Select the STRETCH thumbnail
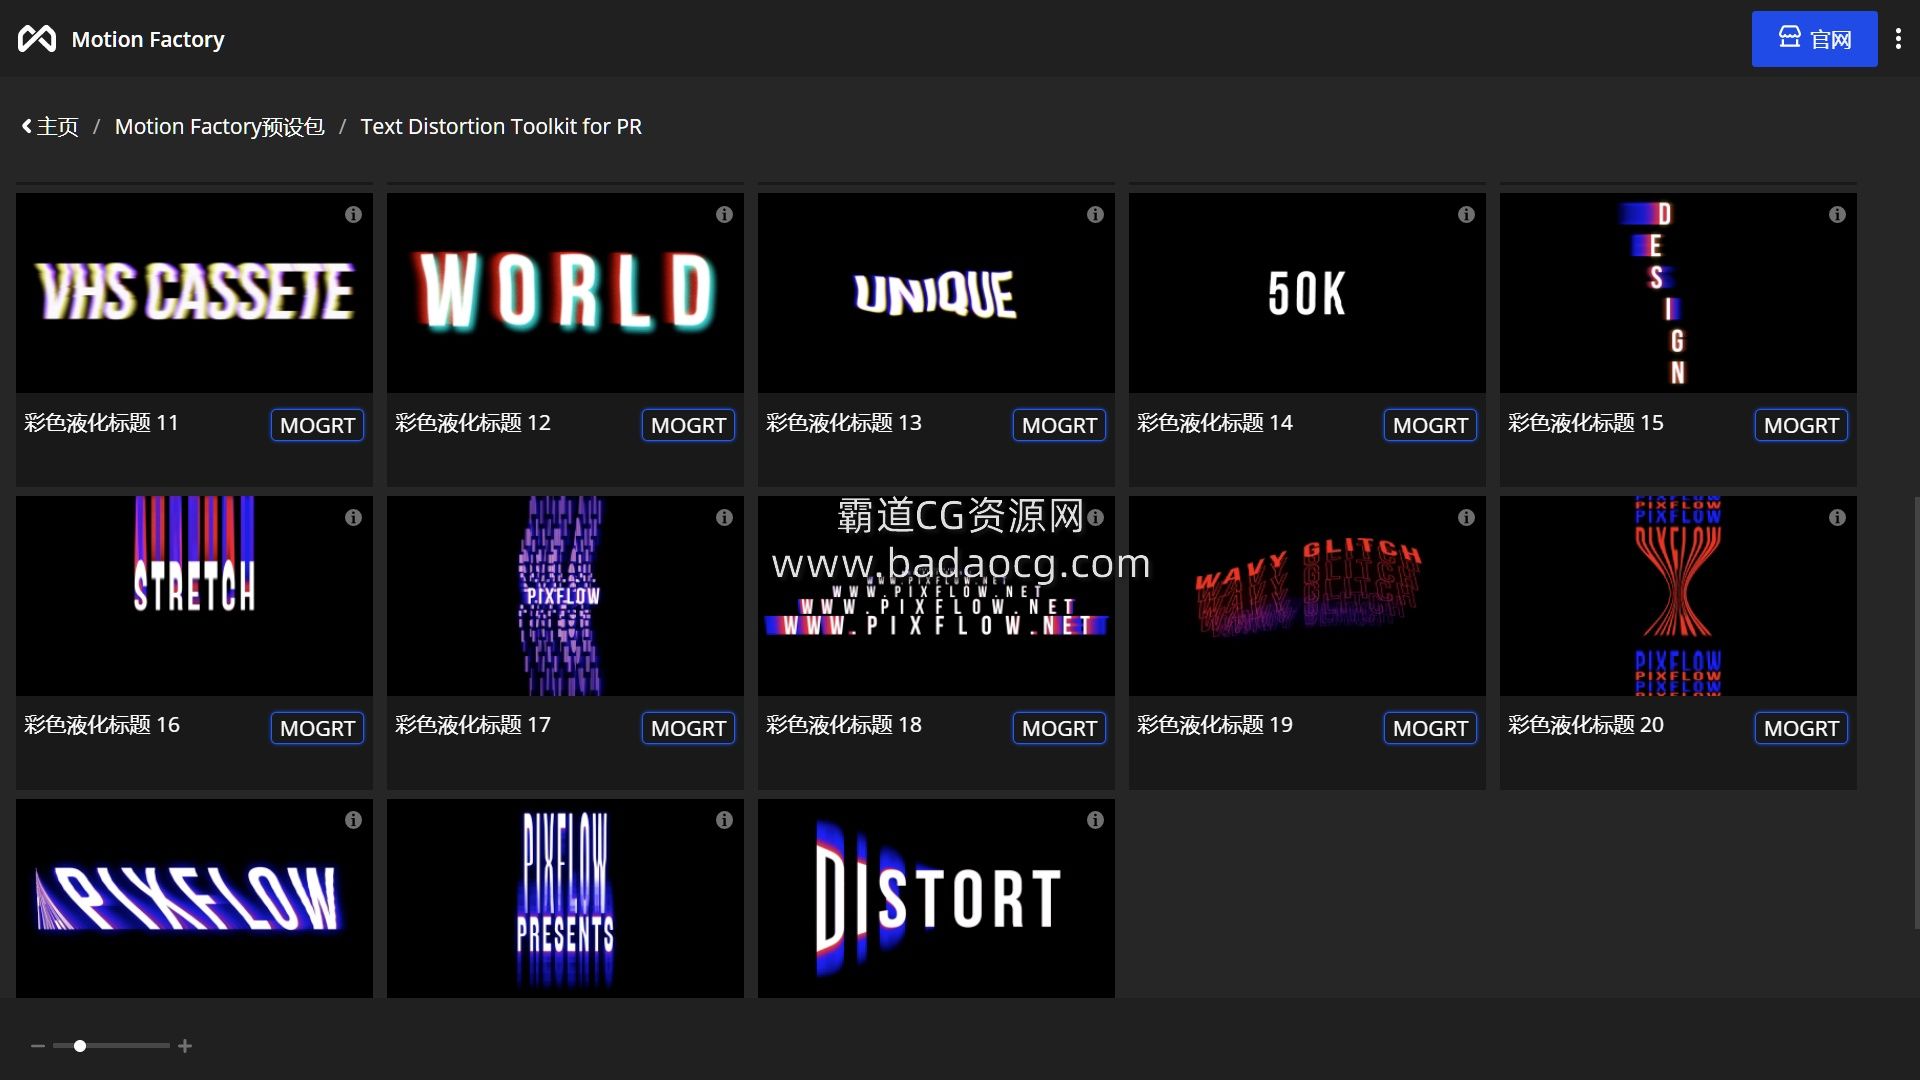The image size is (1920, 1080). [x=194, y=596]
